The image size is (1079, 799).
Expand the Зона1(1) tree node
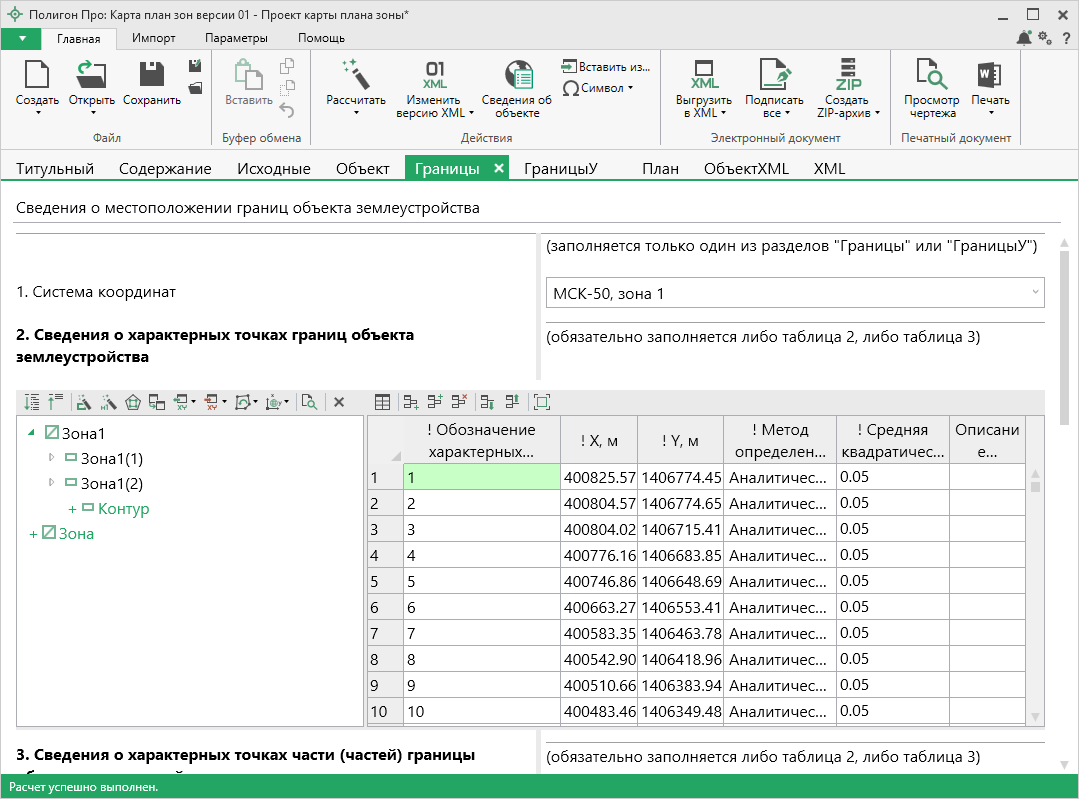click(x=52, y=459)
